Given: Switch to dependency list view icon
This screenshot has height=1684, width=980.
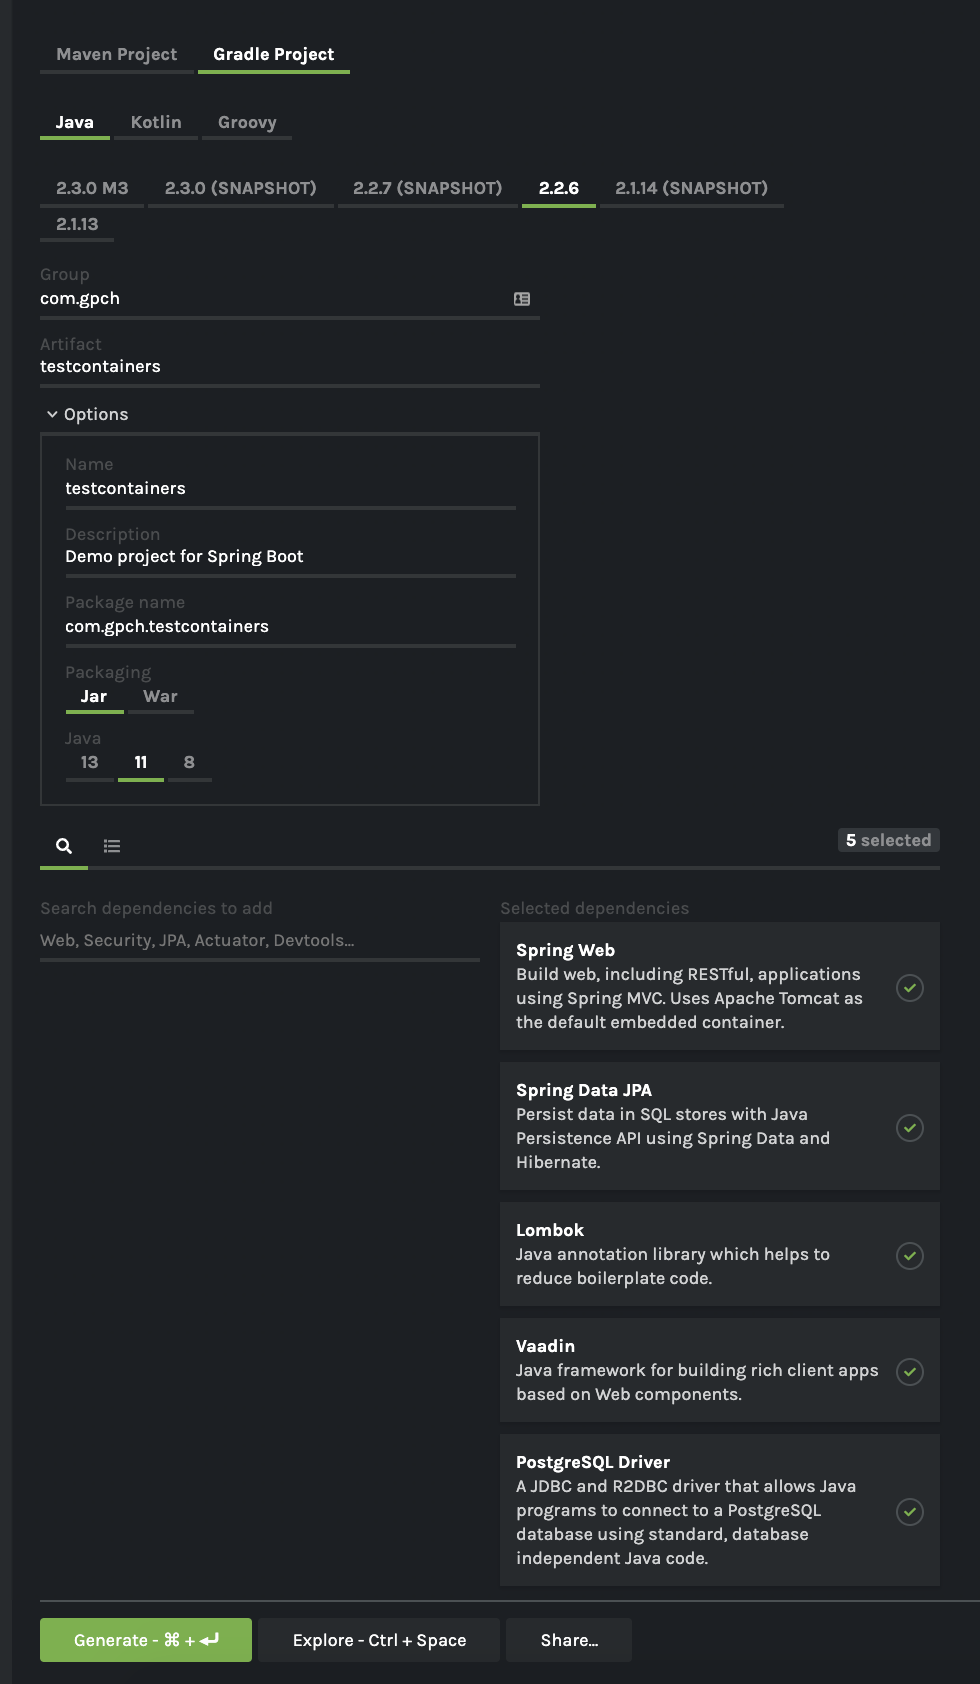Looking at the screenshot, I should 112,846.
